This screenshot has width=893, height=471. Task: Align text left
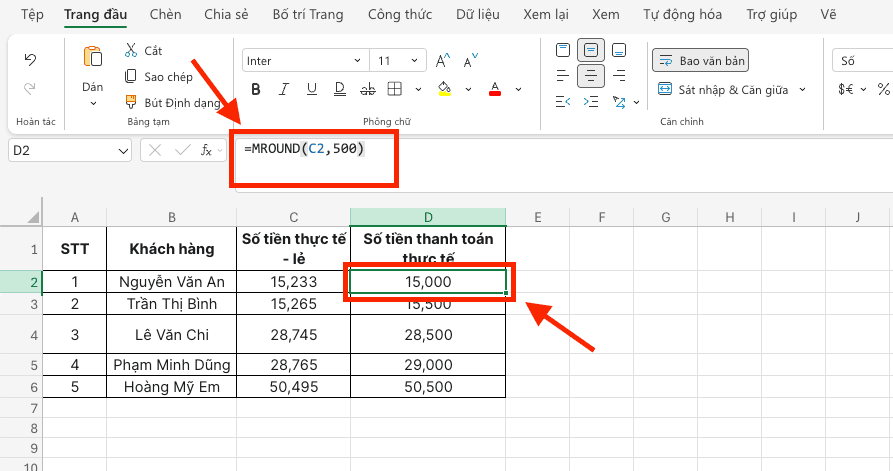tap(563, 76)
